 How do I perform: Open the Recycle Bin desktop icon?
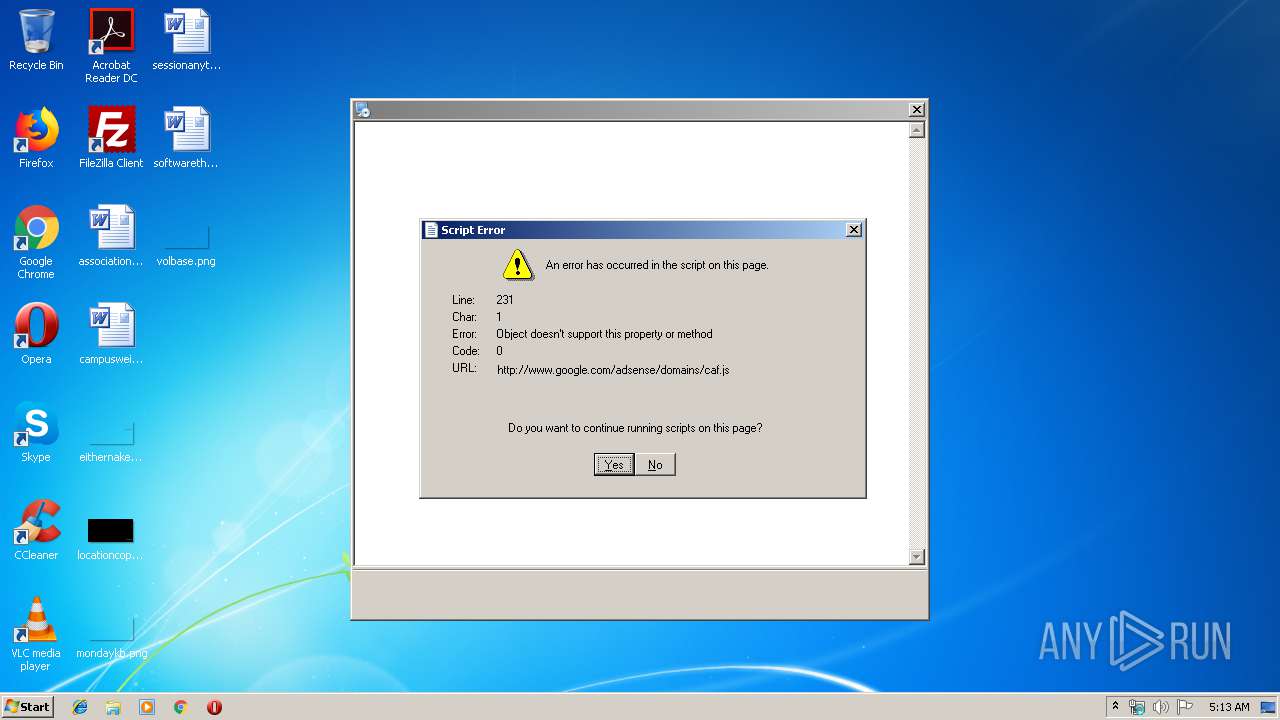pyautogui.click(x=36, y=40)
